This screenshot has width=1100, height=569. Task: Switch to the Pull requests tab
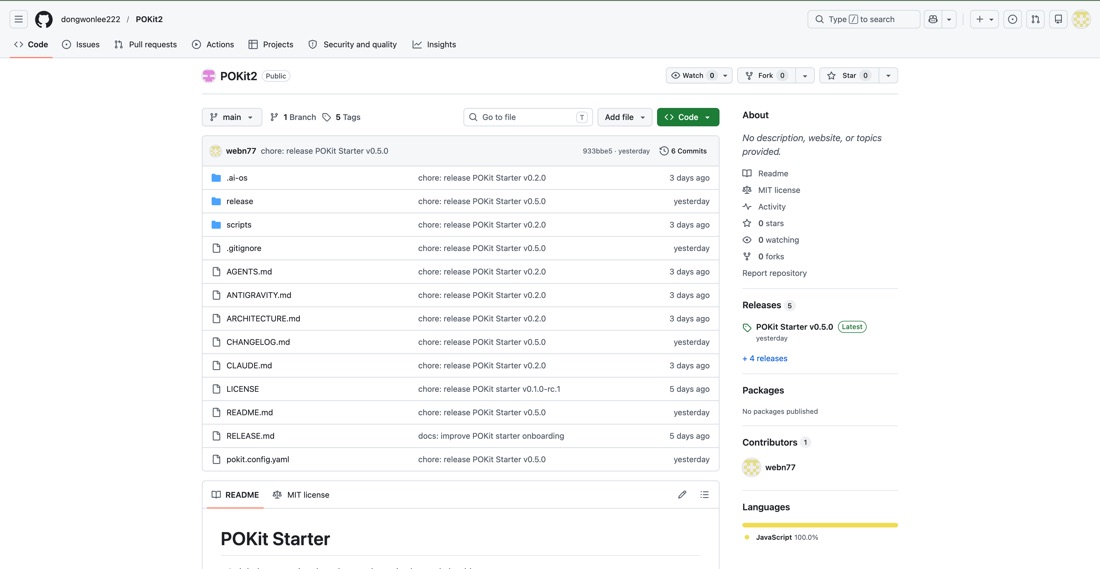pyautogui.click(x=145, y=44)
